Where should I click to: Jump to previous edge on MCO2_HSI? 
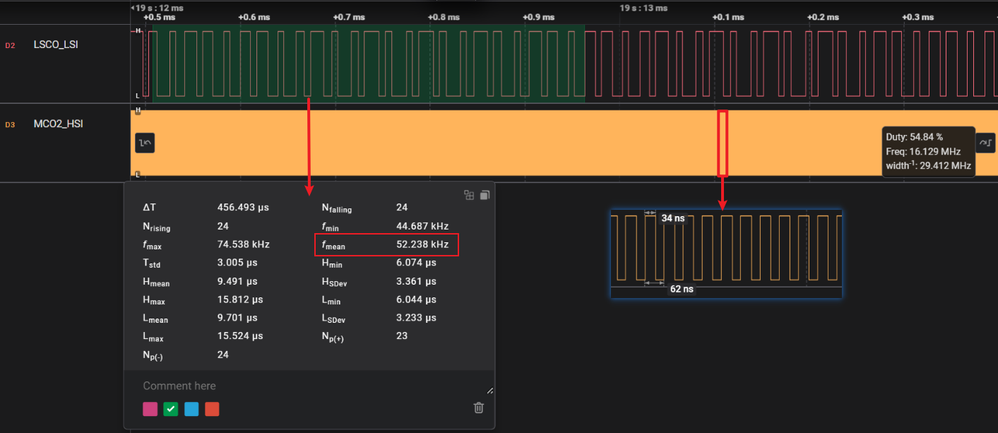(145, 144)
